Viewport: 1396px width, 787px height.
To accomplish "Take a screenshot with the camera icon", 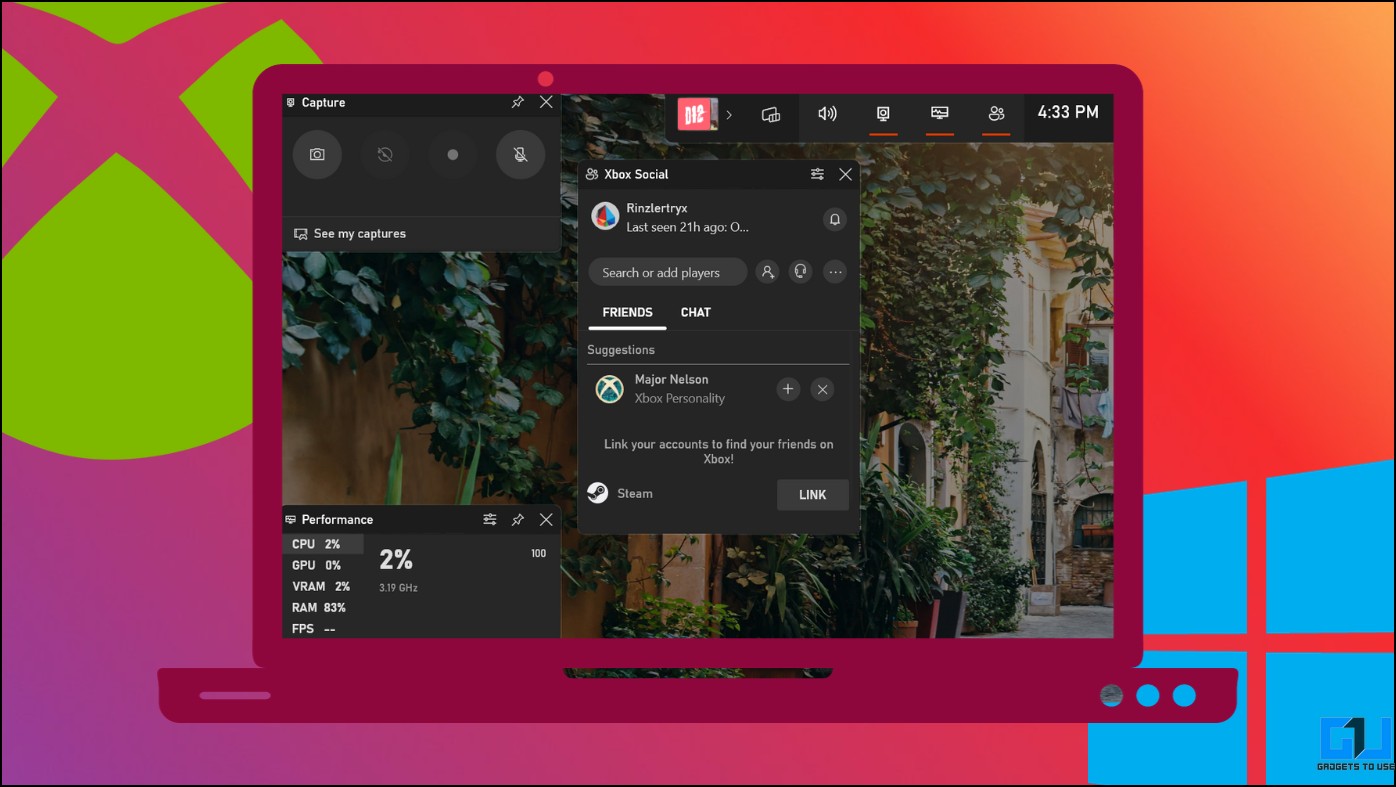I will pos(316,154).
